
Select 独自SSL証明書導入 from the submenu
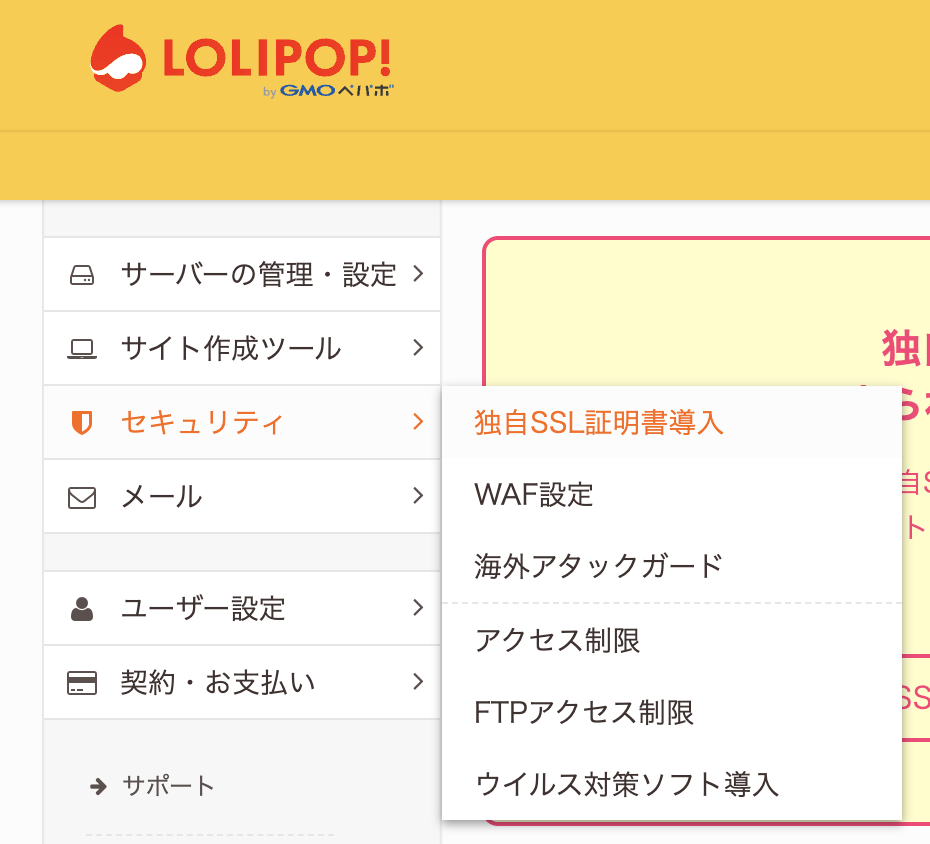(599, 423)
